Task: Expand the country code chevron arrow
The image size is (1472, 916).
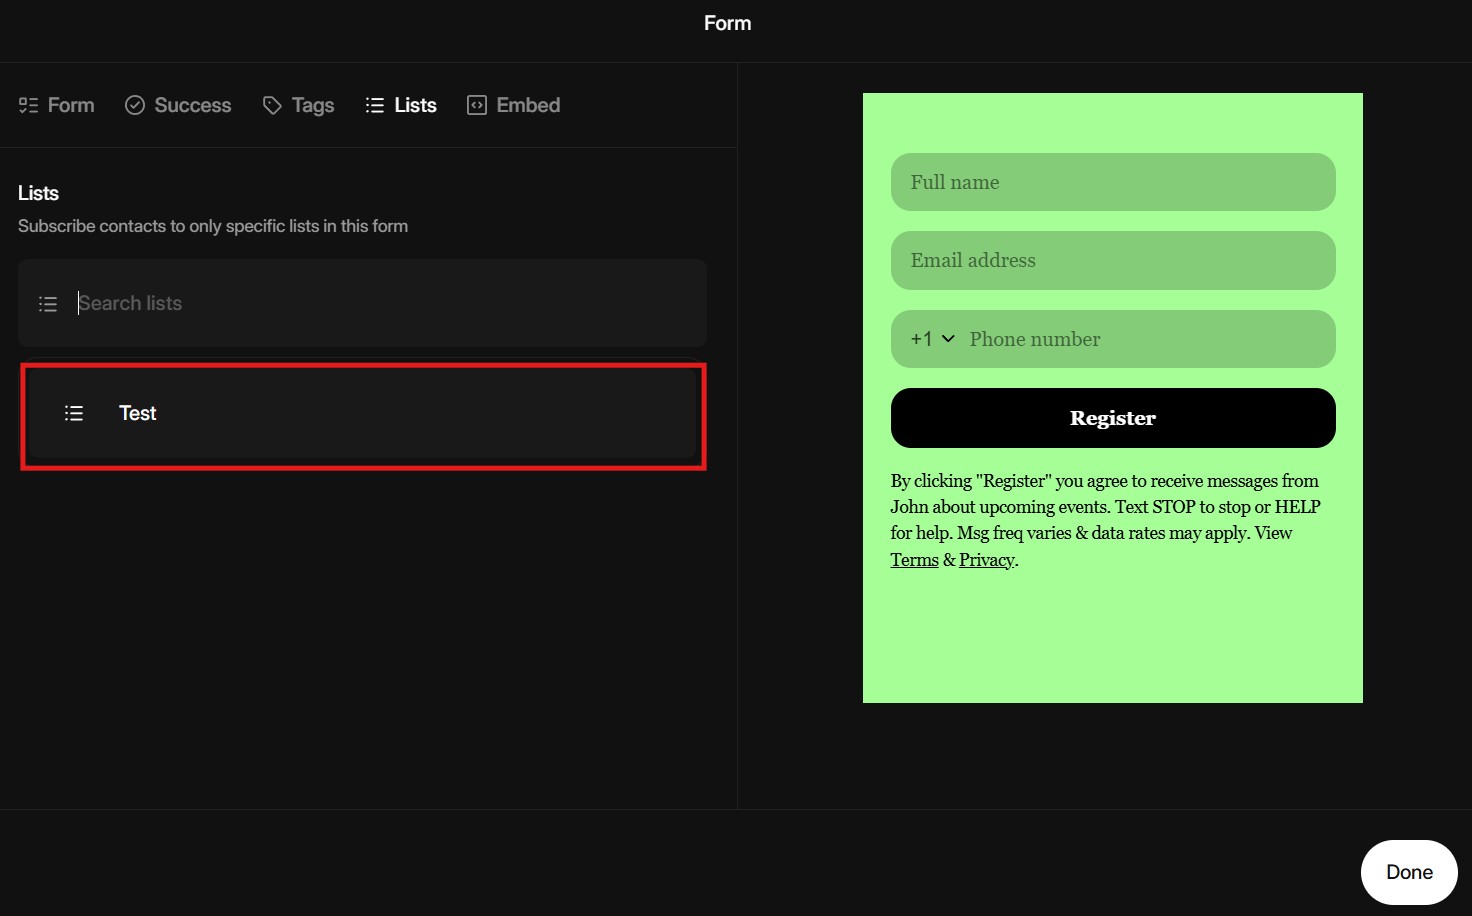Action: click(x=948, y=339)
